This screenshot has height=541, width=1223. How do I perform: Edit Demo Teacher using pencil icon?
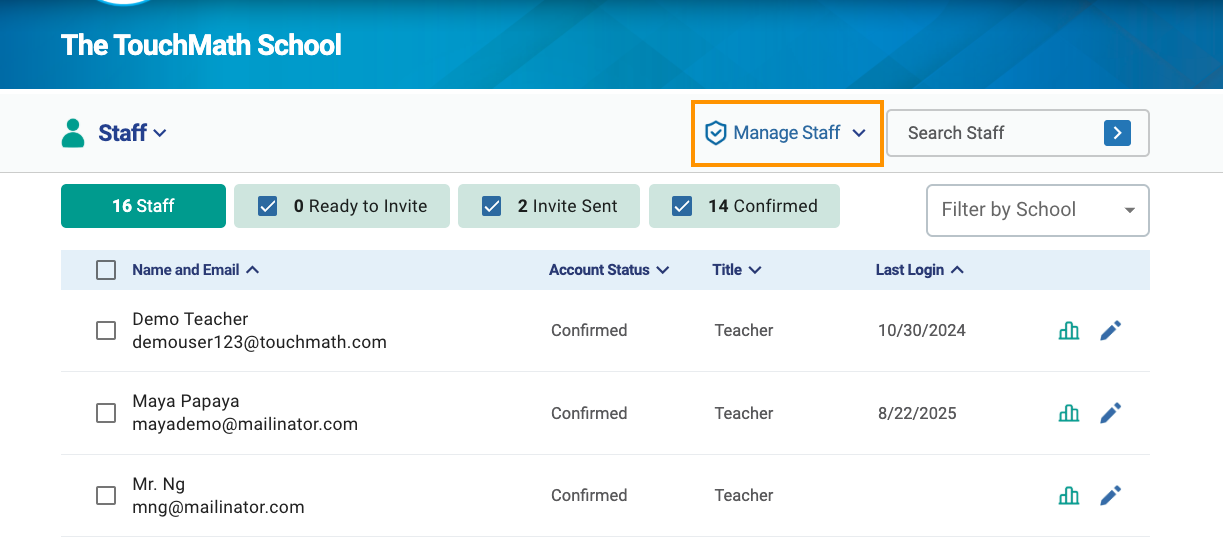point(1110,330)
